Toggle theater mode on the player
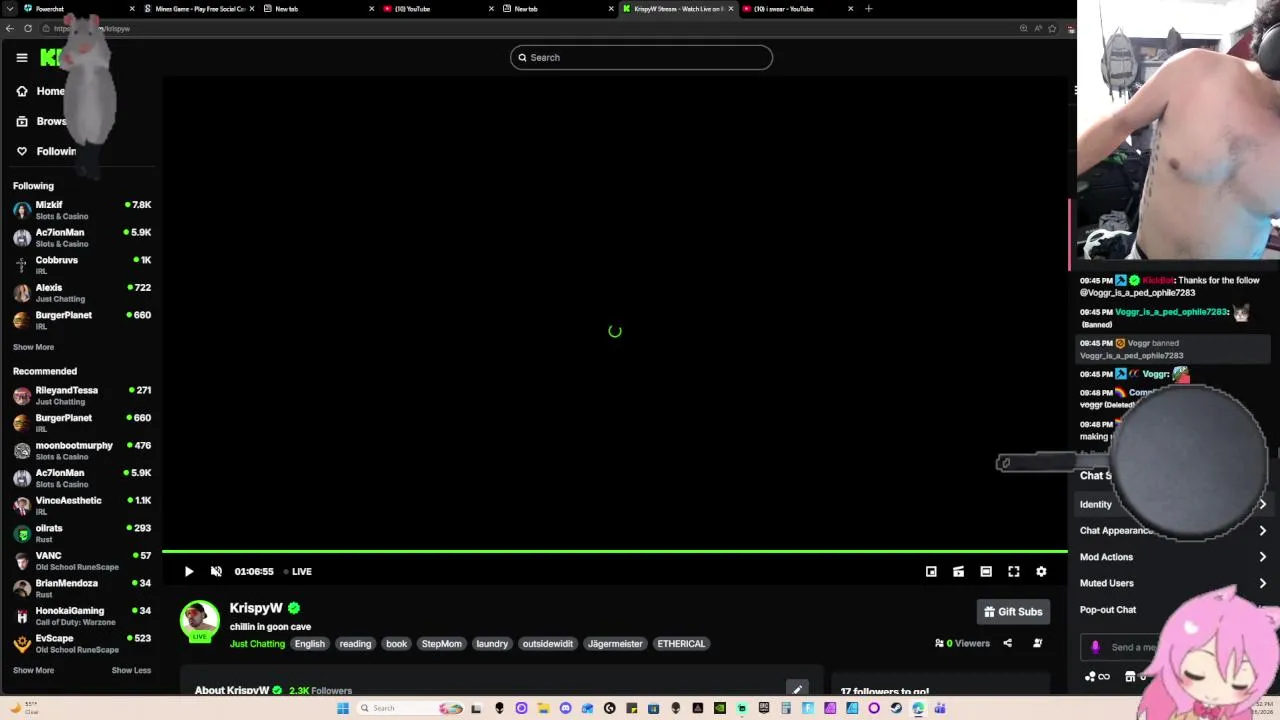Screen dimensions: 1280x720 [986, 572]
